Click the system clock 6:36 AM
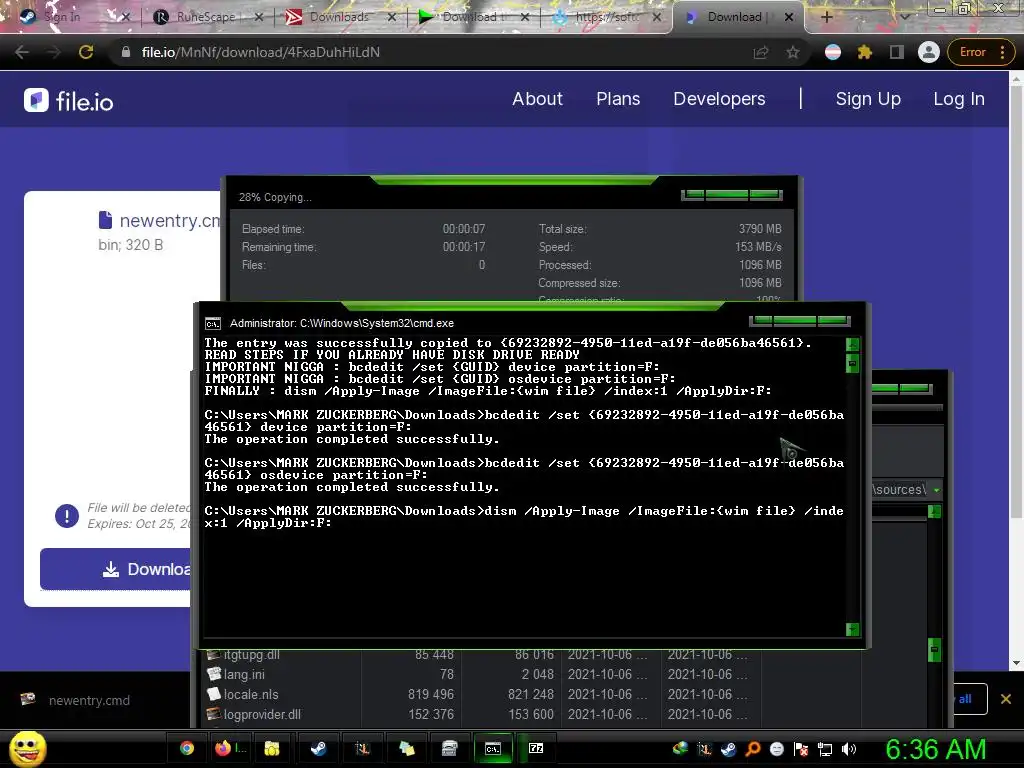The image size is (1024, 768). click(x=935, y=749)
